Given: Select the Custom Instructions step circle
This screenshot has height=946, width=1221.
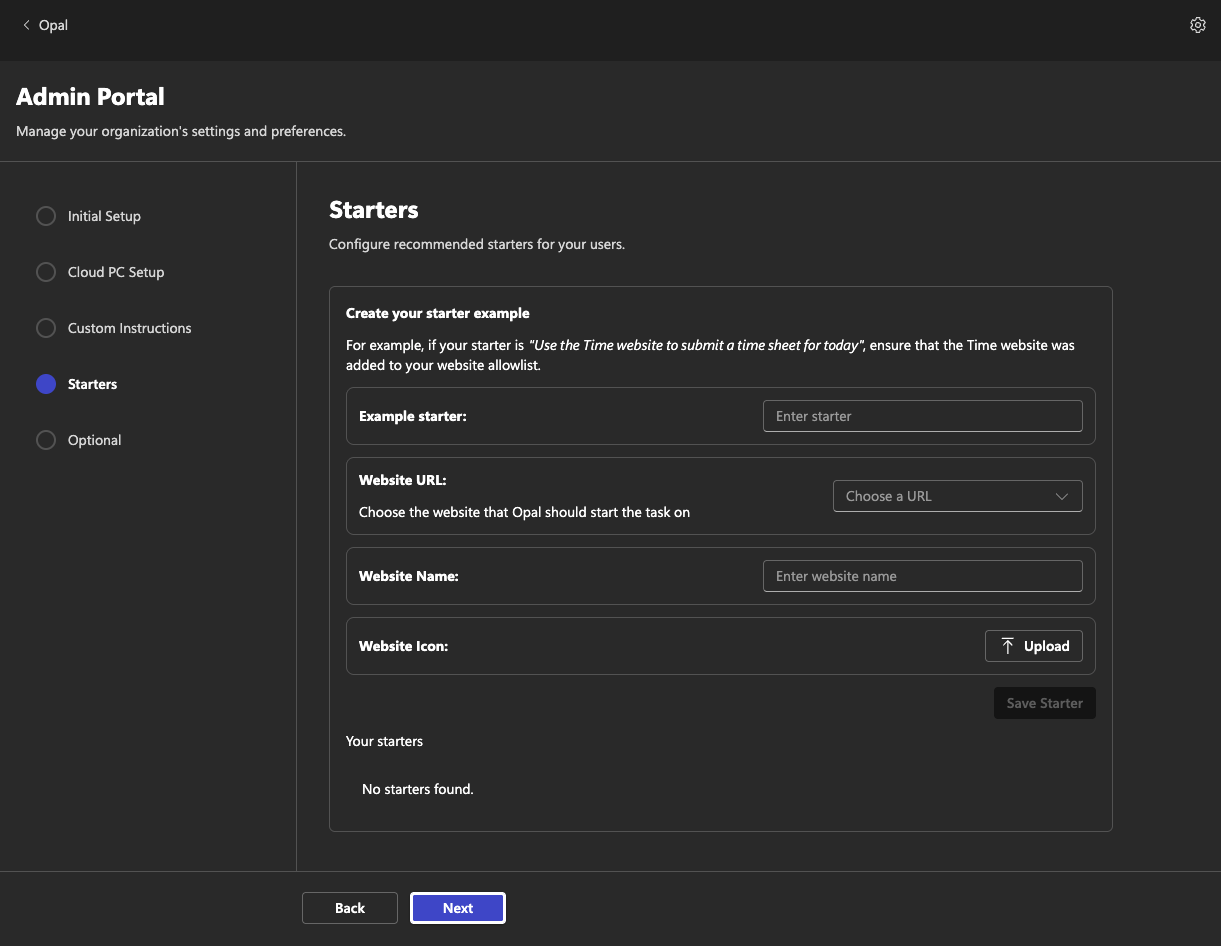Looking at the screenshot, I should tap(46, 328).
